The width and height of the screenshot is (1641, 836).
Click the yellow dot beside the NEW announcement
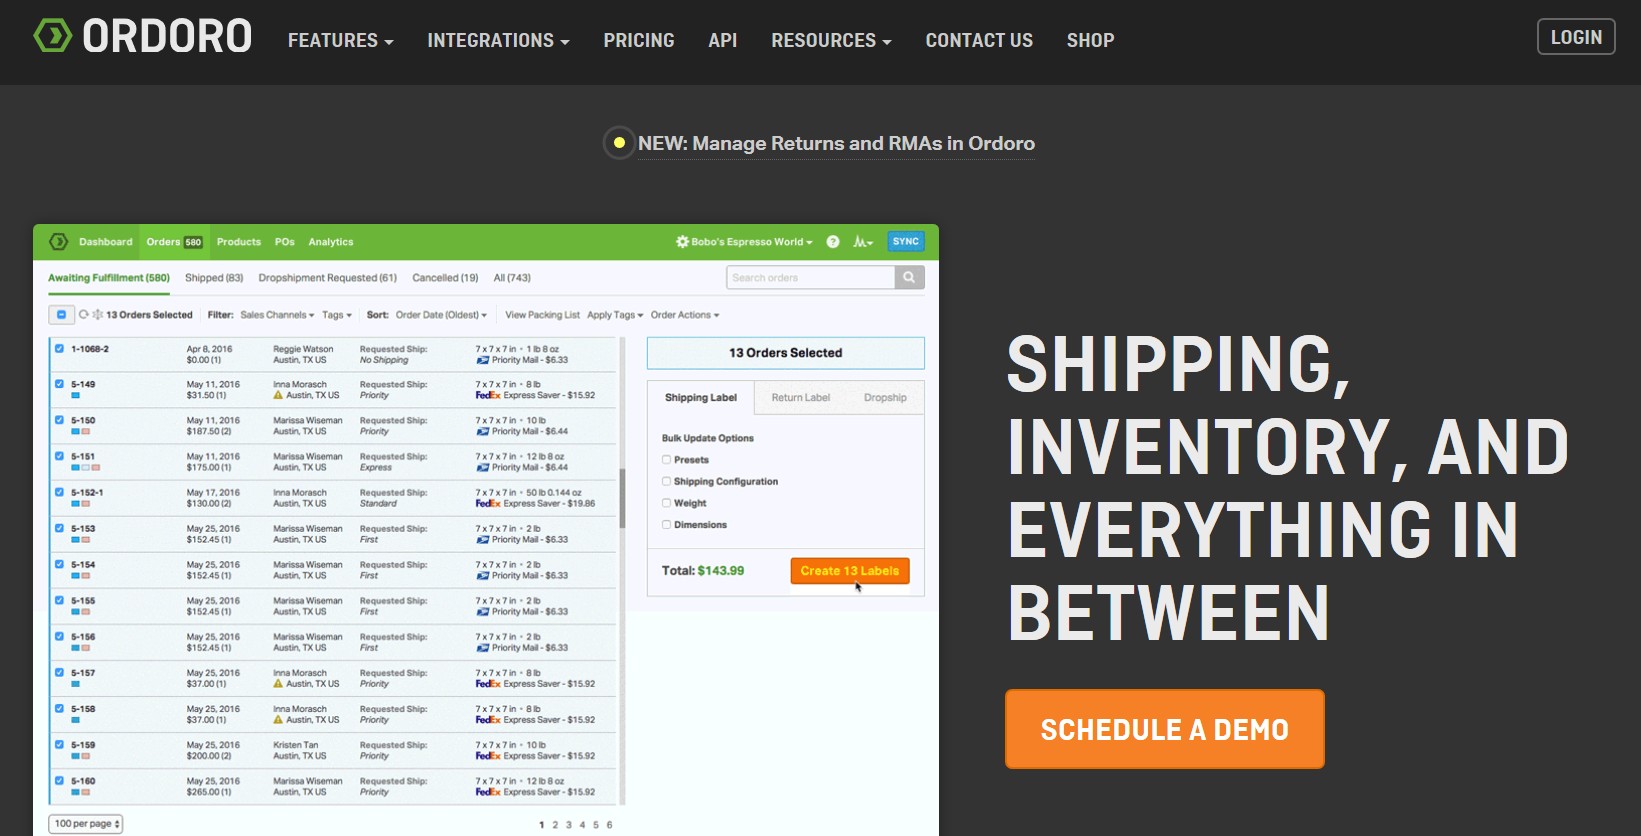(619, 143)
